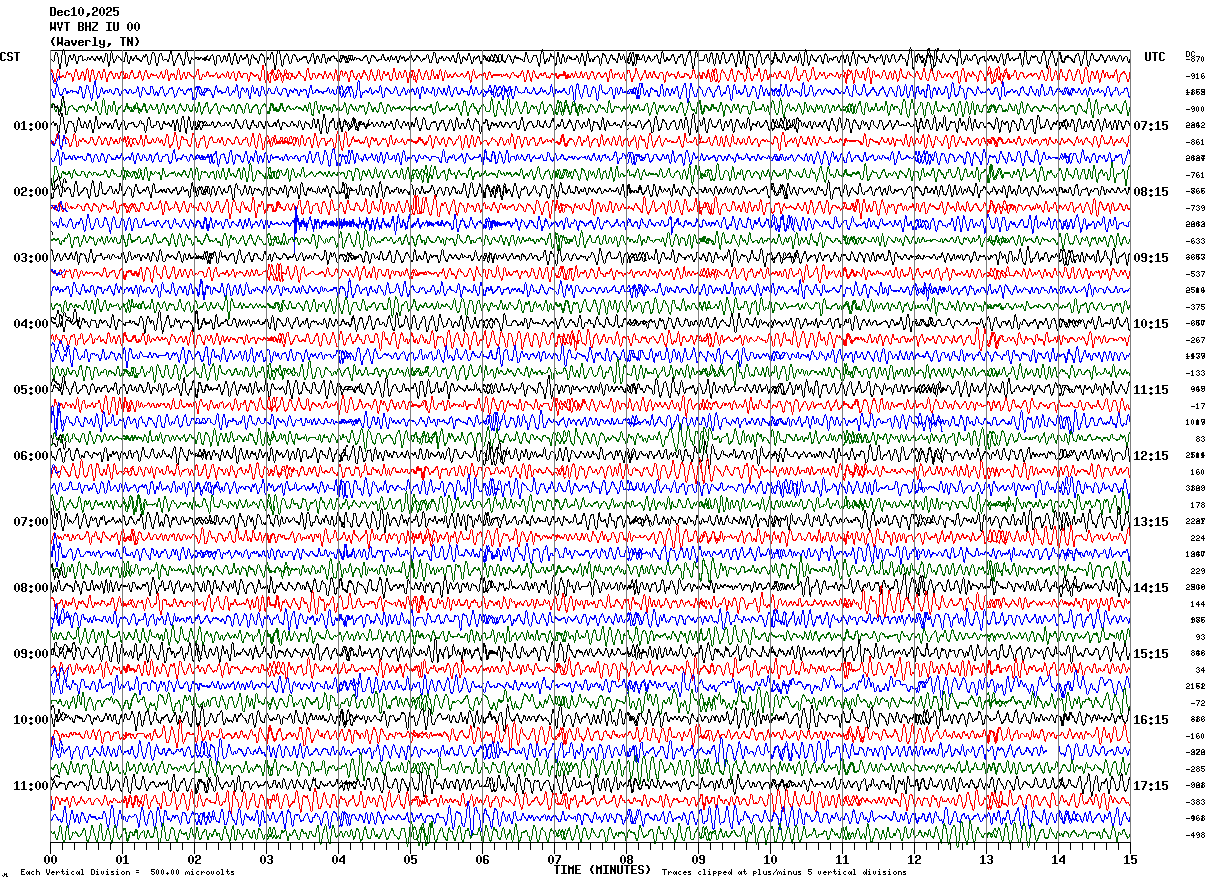Click the DC offset value -375
1210x886 pixels.
(1195, 307)
